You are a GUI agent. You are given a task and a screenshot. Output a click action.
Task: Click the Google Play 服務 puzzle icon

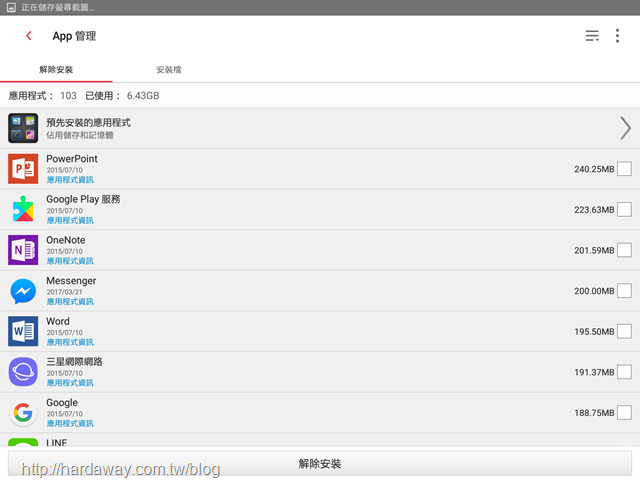(23, 209)
